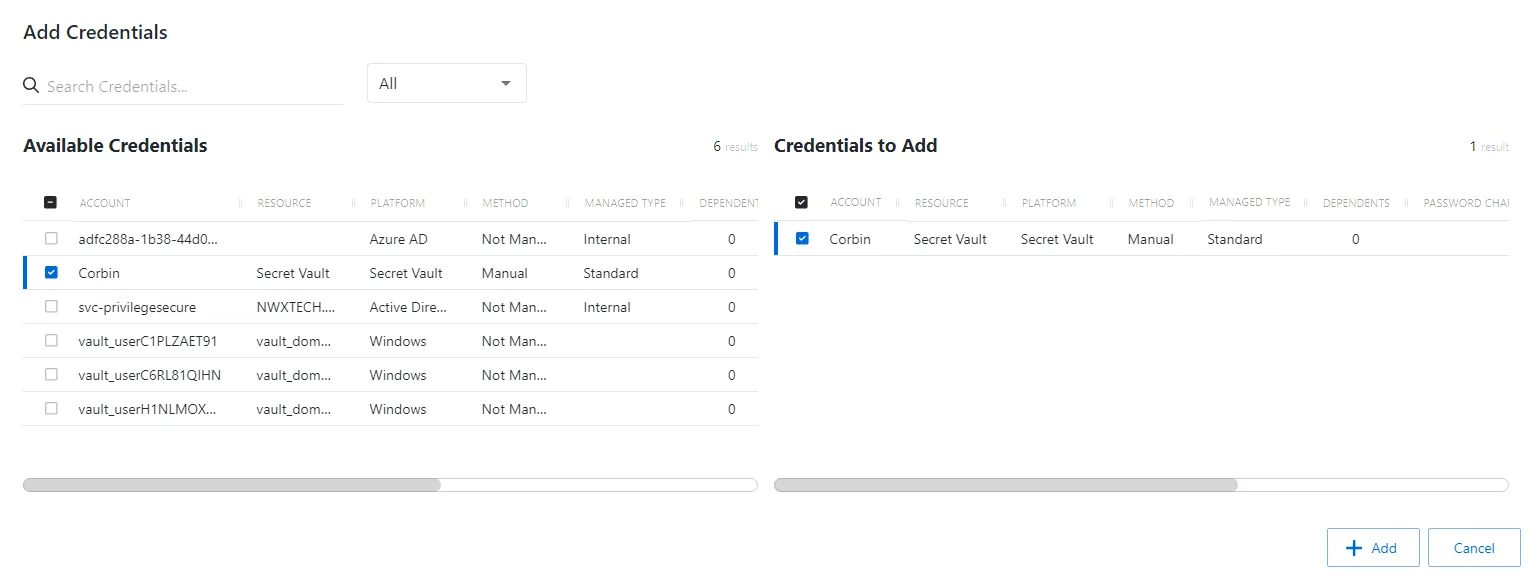Click Manual method cell in Credentials to Add
1532x582 pixels.
click(x=1151, y=239)
